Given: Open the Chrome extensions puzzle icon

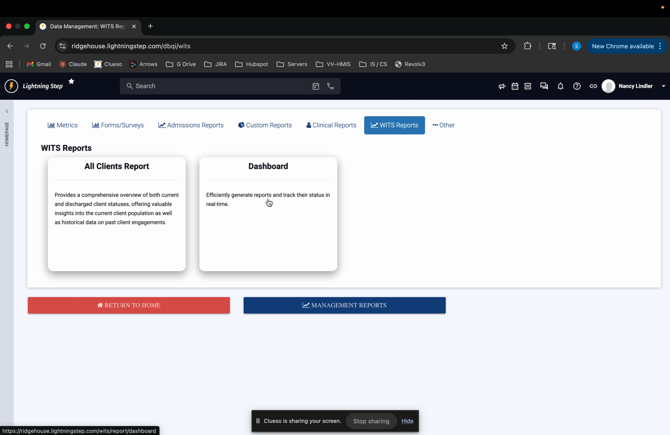Looking at the screenshot, I should click(528, 46).
